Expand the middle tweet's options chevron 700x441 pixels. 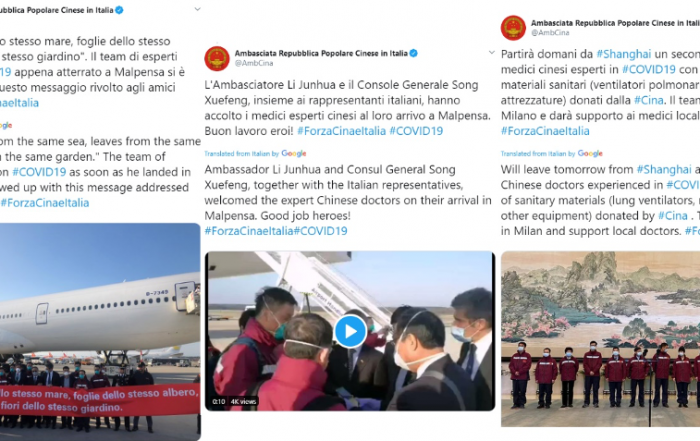point(492,53)
